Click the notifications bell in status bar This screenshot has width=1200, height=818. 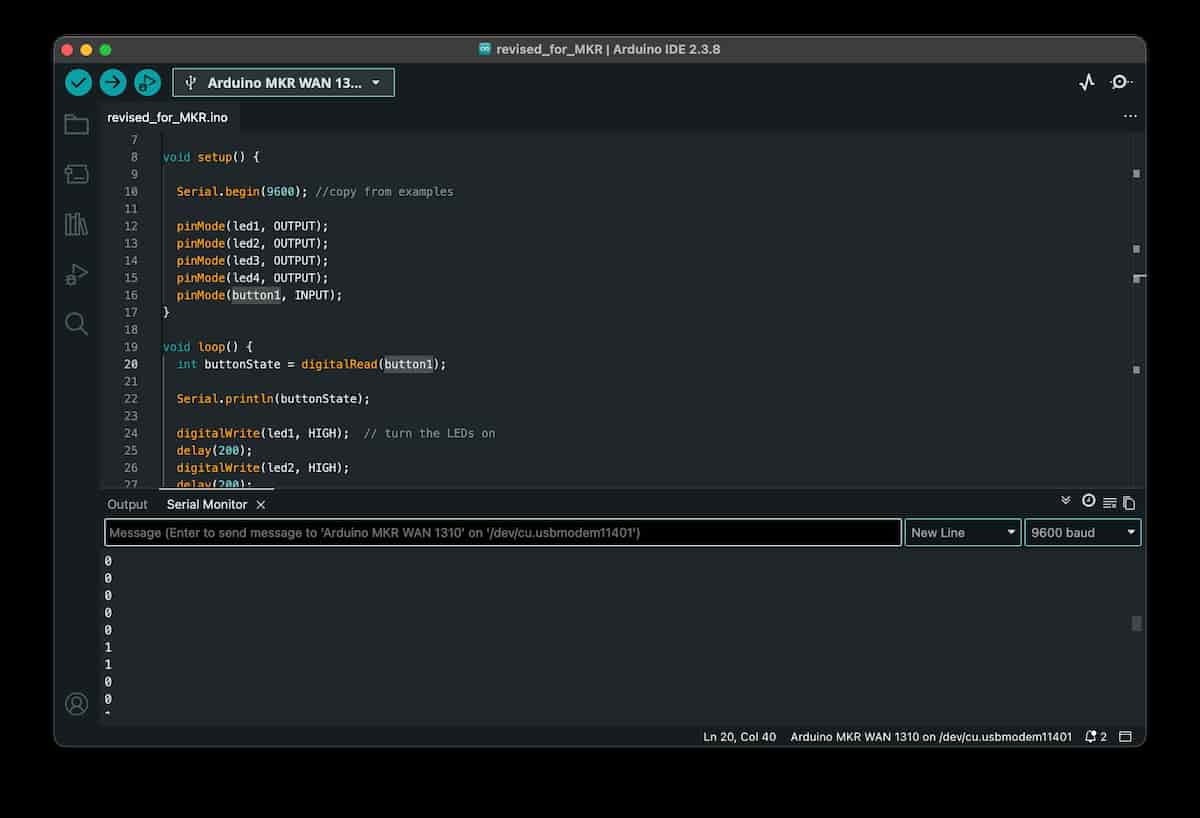click(1091, 737)
